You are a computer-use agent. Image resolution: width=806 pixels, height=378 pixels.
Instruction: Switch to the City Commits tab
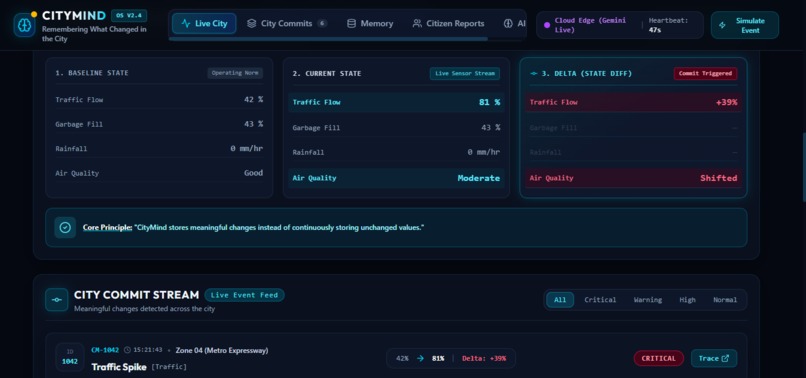287,24
